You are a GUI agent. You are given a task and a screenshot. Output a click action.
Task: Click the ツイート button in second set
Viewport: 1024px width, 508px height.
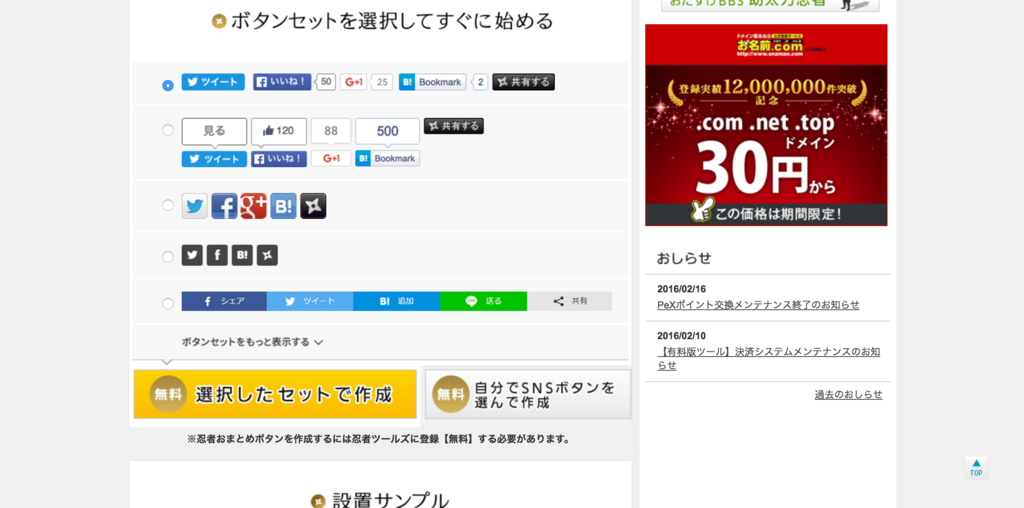pos(214,159)
